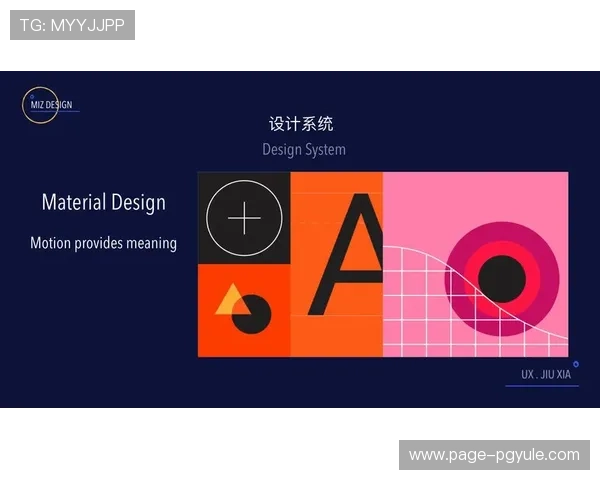Click the UX . JIU XIA credit
Image resolution: width=600 pixels, height=480 pixels.
click(545, 375)
